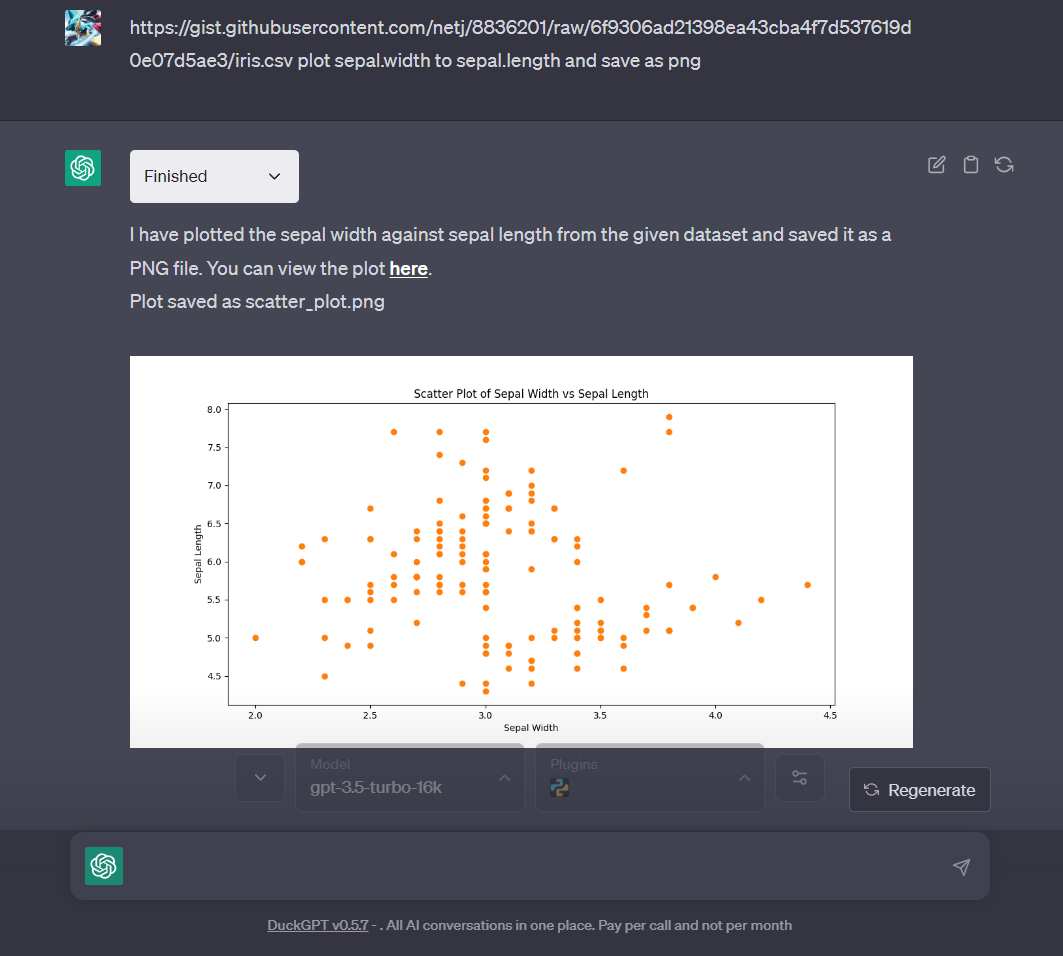Click the edit message pencil icon

[936, 165]
